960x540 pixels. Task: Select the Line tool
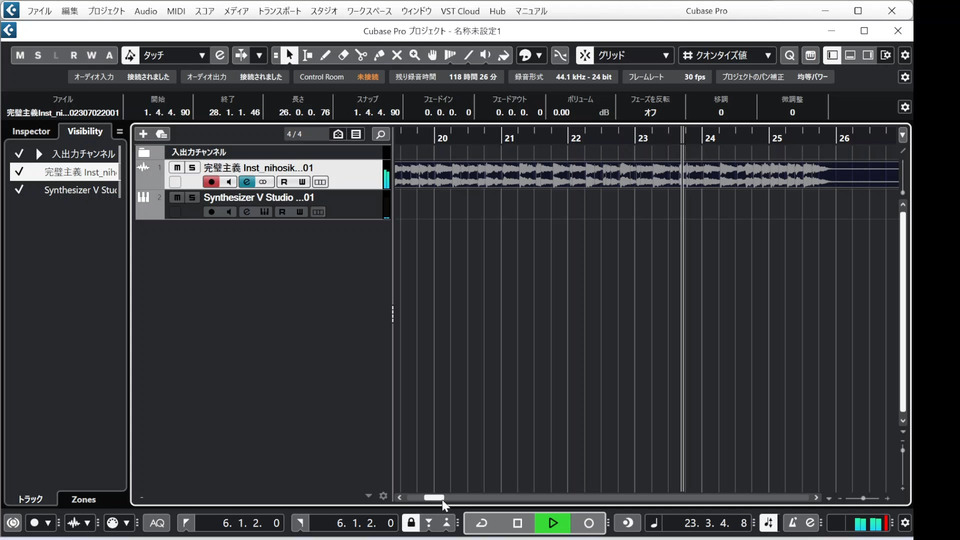point(468,55)
